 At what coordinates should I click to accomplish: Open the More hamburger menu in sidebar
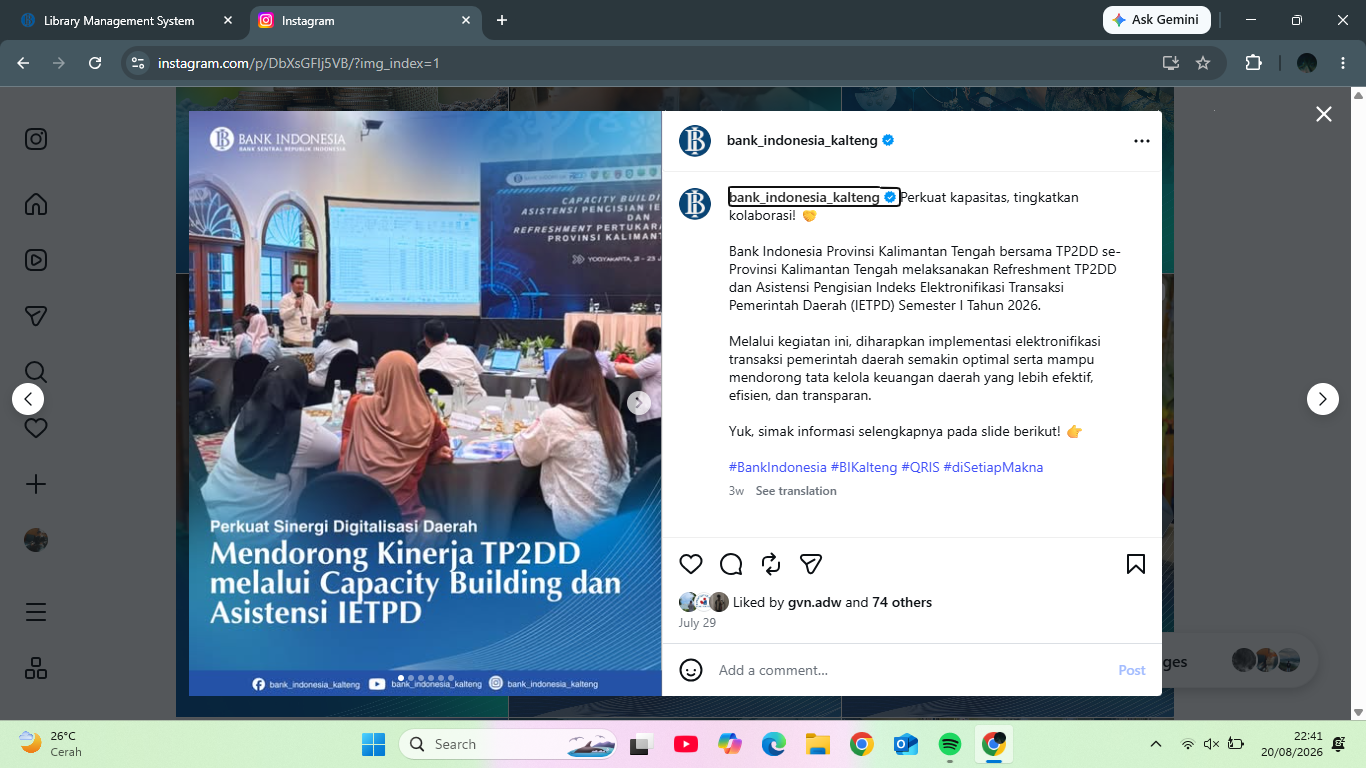(x=36, y=612)
